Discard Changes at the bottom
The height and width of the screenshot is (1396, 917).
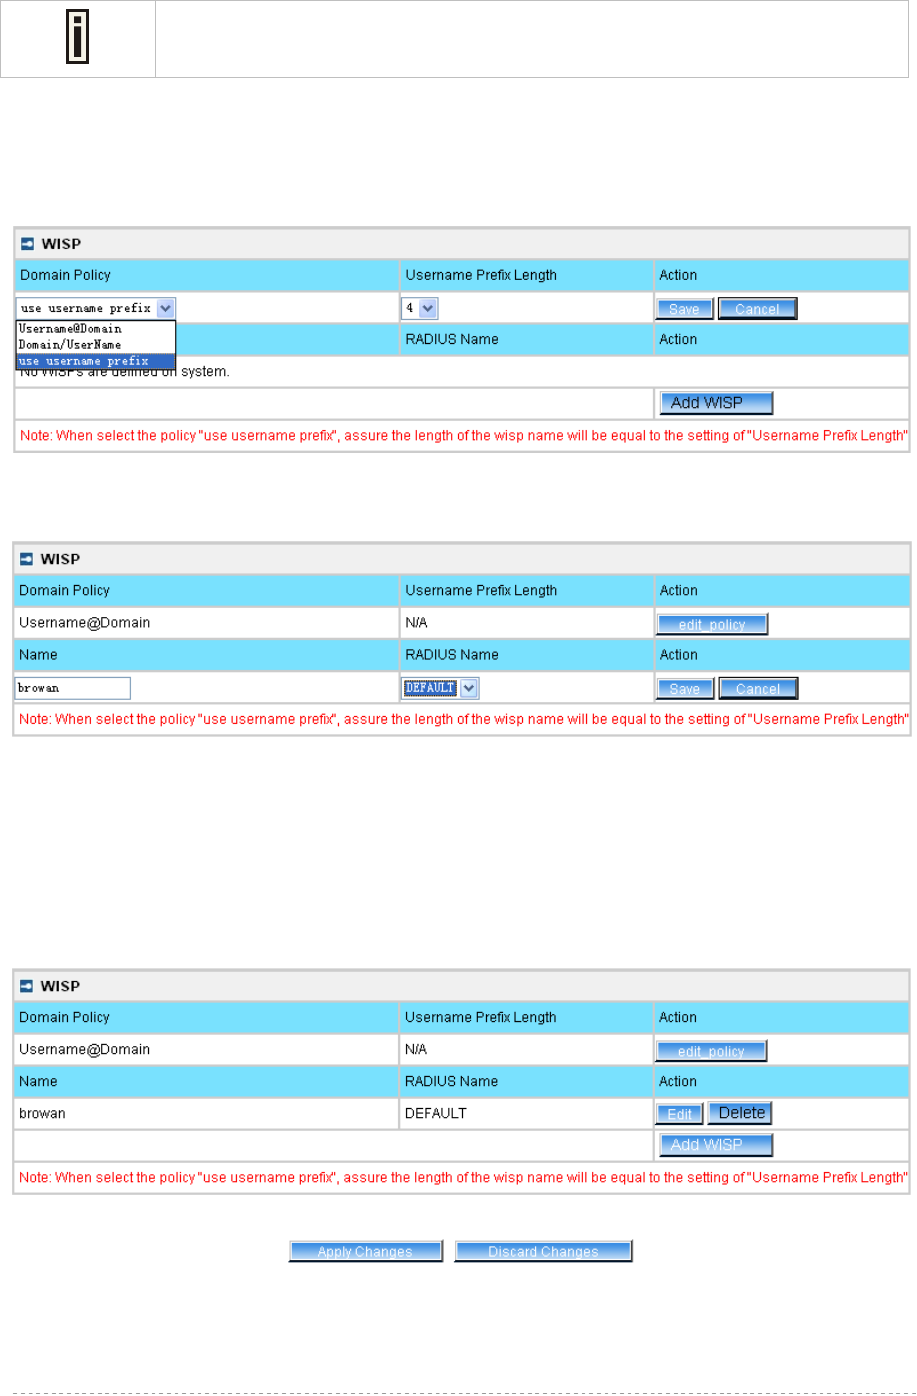pyautogui.click(x=543, y=1251)
